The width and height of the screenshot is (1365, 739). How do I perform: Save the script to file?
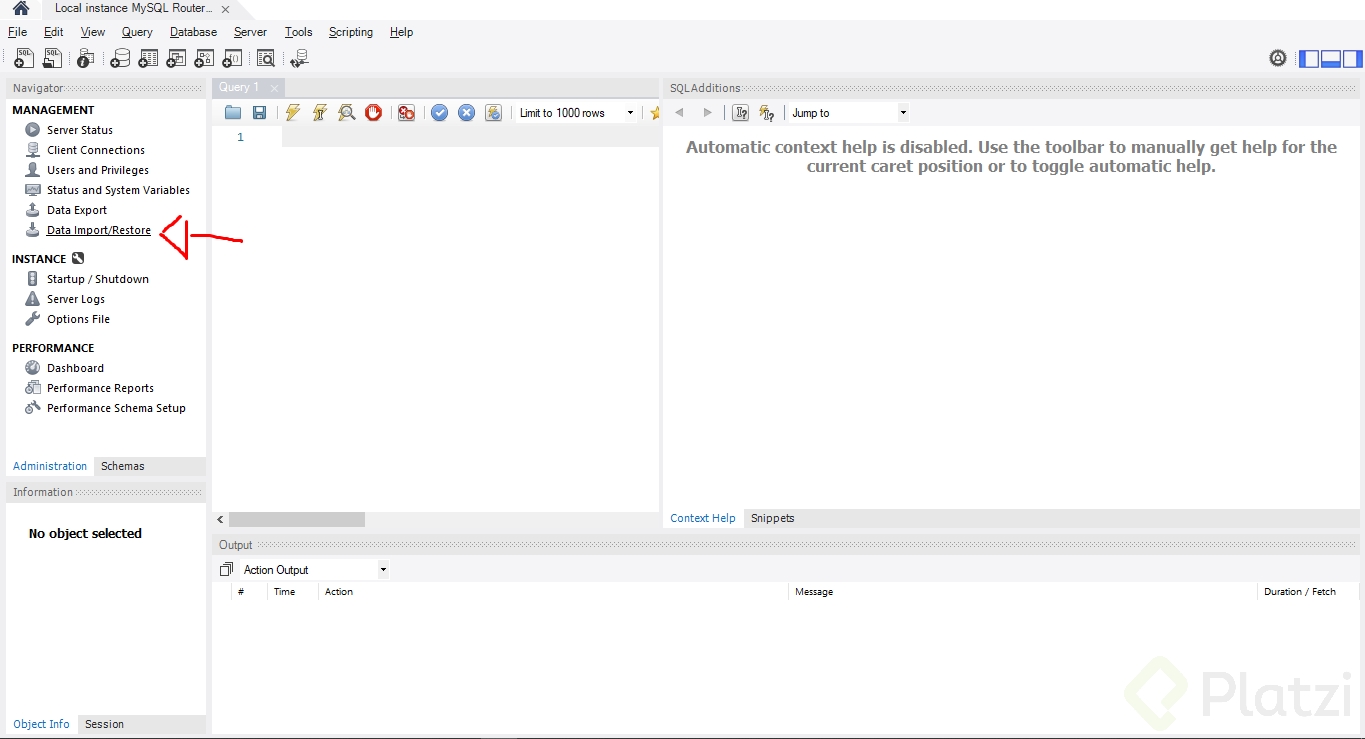[x=259, y=113]
